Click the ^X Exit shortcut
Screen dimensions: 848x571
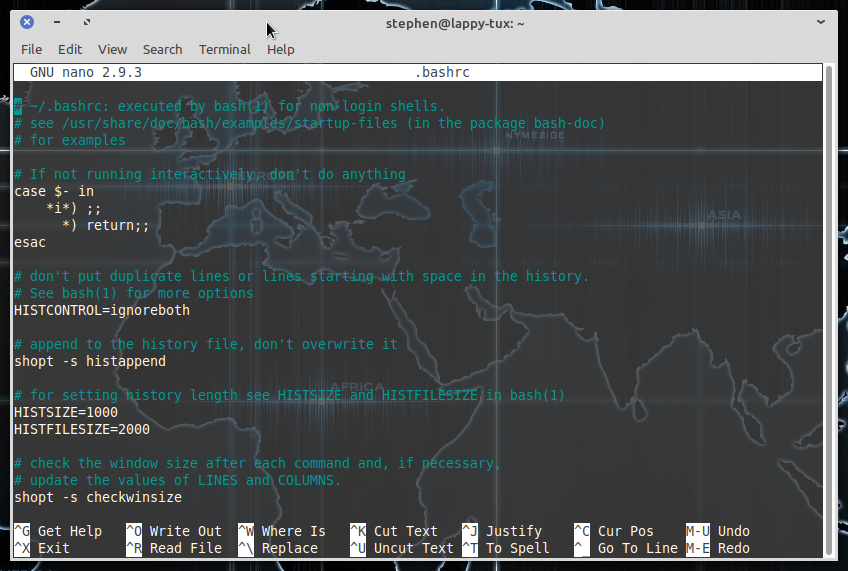(42, 548)
